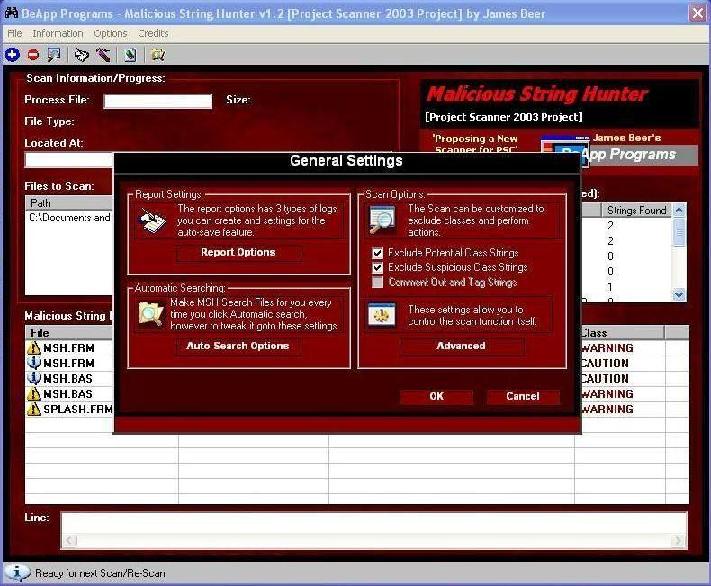The height and width of the screenshot is (586, 711).
Task: Uncheck Exclude Potential Class Strings
Action: tap(378, 253)
